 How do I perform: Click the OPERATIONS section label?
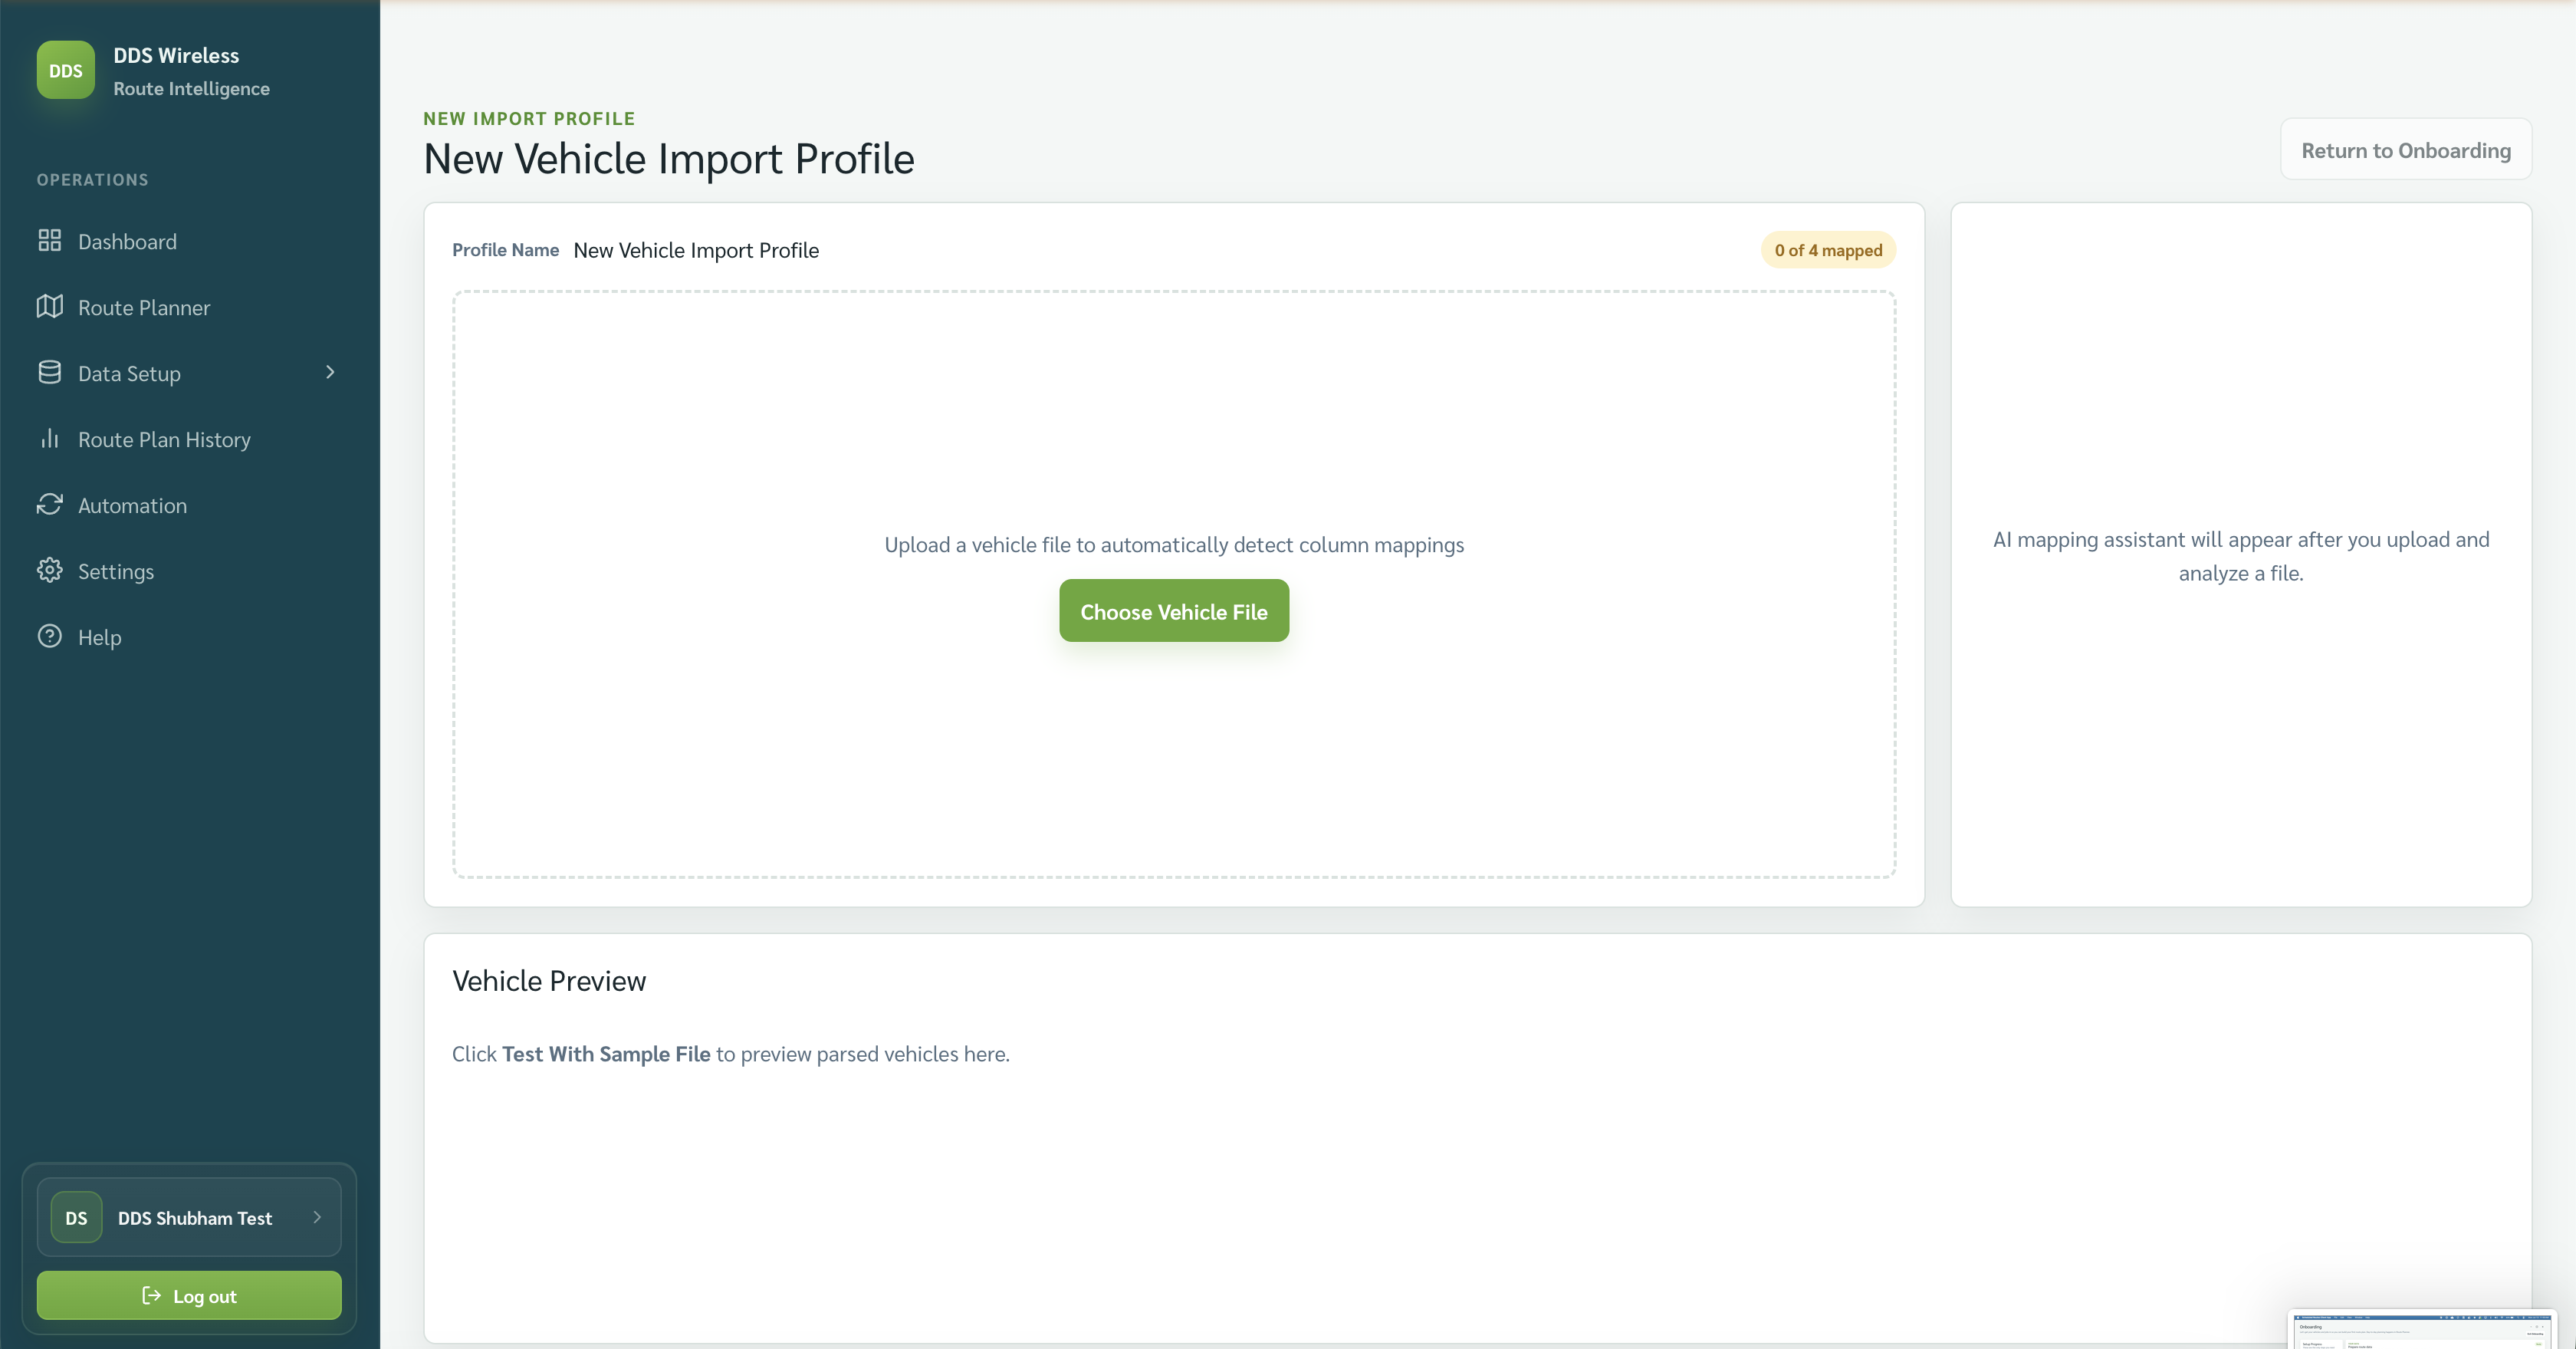click(x=93, y=180)
